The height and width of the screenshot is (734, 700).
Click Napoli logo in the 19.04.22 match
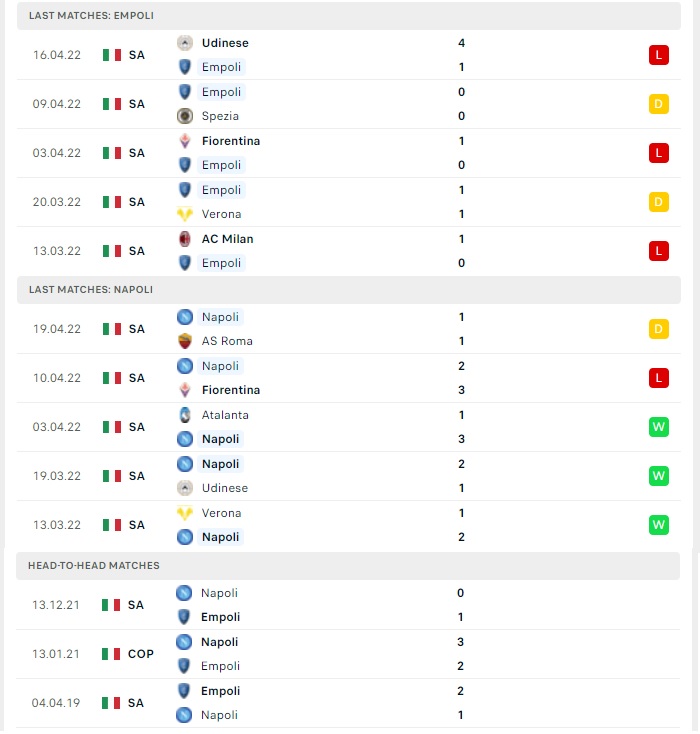click(x=185, y=317)
